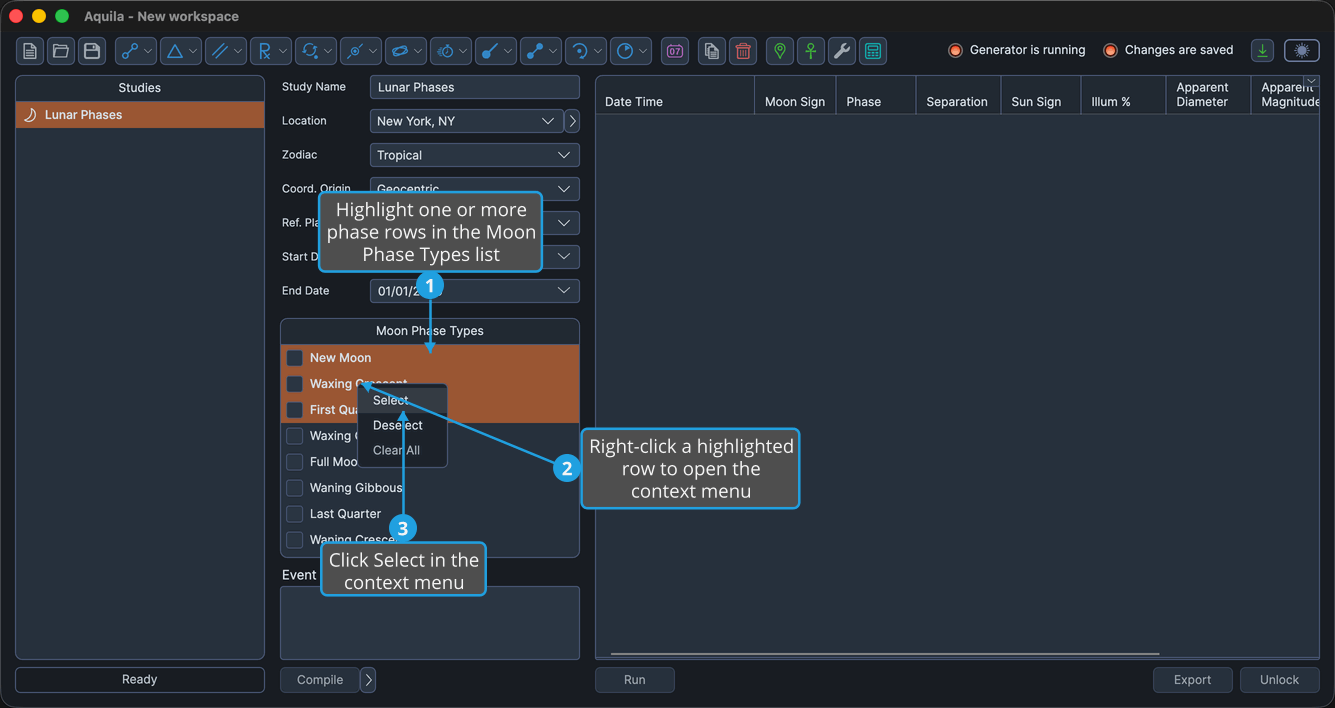Click the green download arrow icon
This screenshot has height=708, width=1335.
click(1263, 51)
